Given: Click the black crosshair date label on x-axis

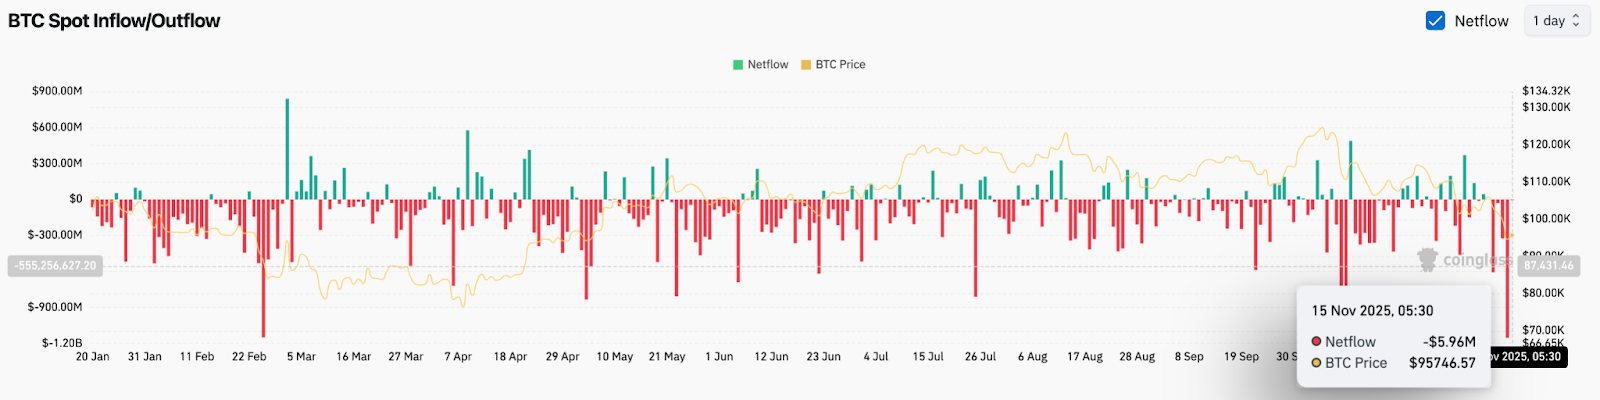Looking at the screenshot, I should click(x=1528, y=357).
